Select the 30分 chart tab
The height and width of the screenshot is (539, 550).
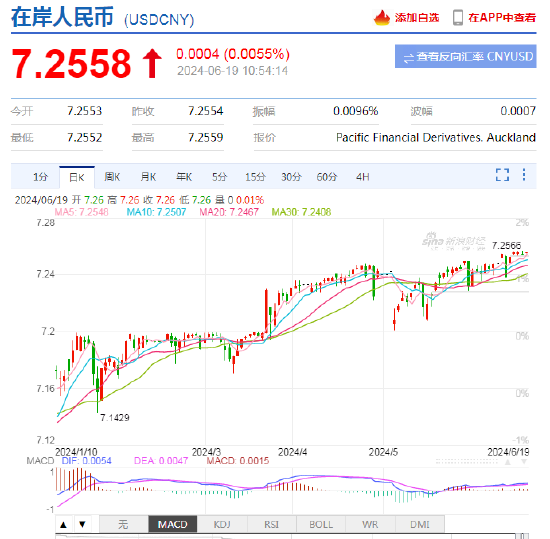291,177
